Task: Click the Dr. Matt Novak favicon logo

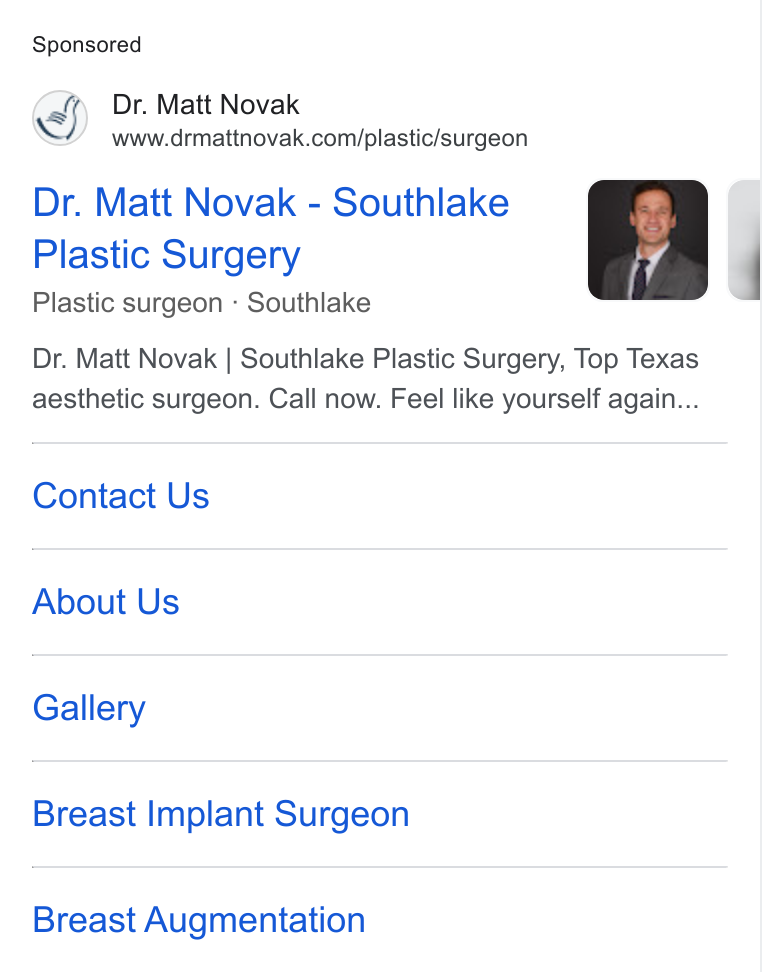Action: coord(60,118)
